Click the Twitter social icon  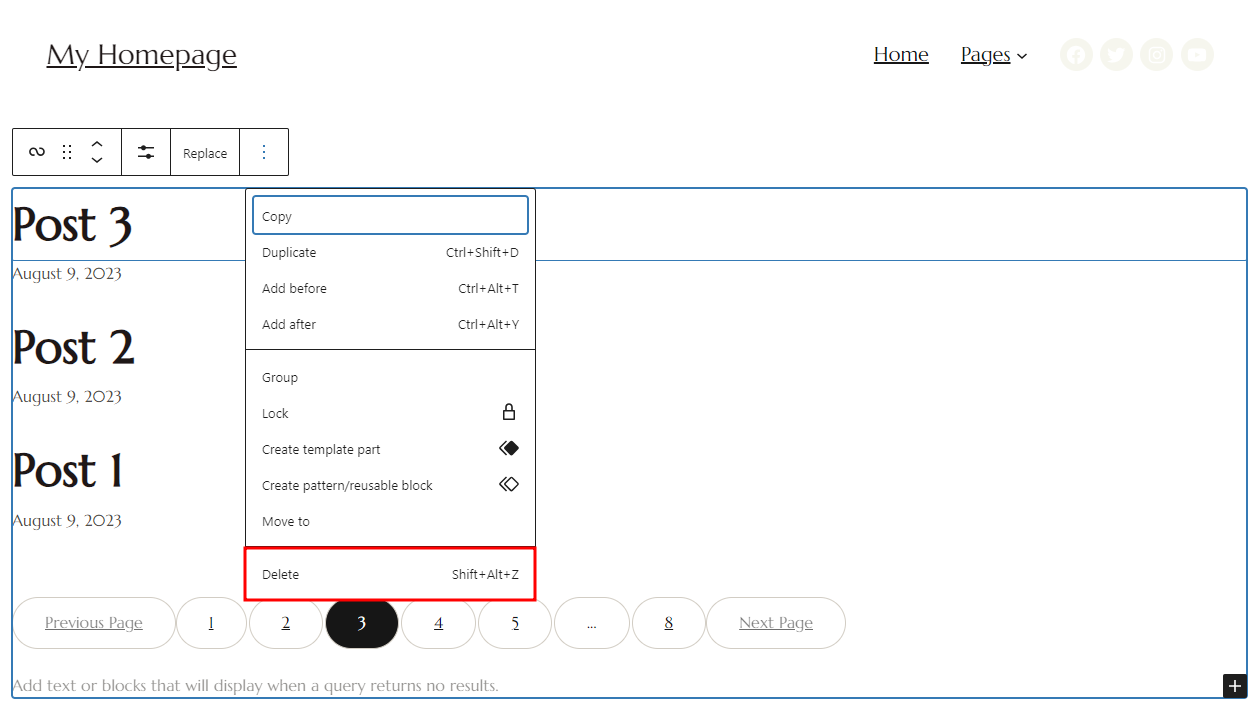point(1116,54)
